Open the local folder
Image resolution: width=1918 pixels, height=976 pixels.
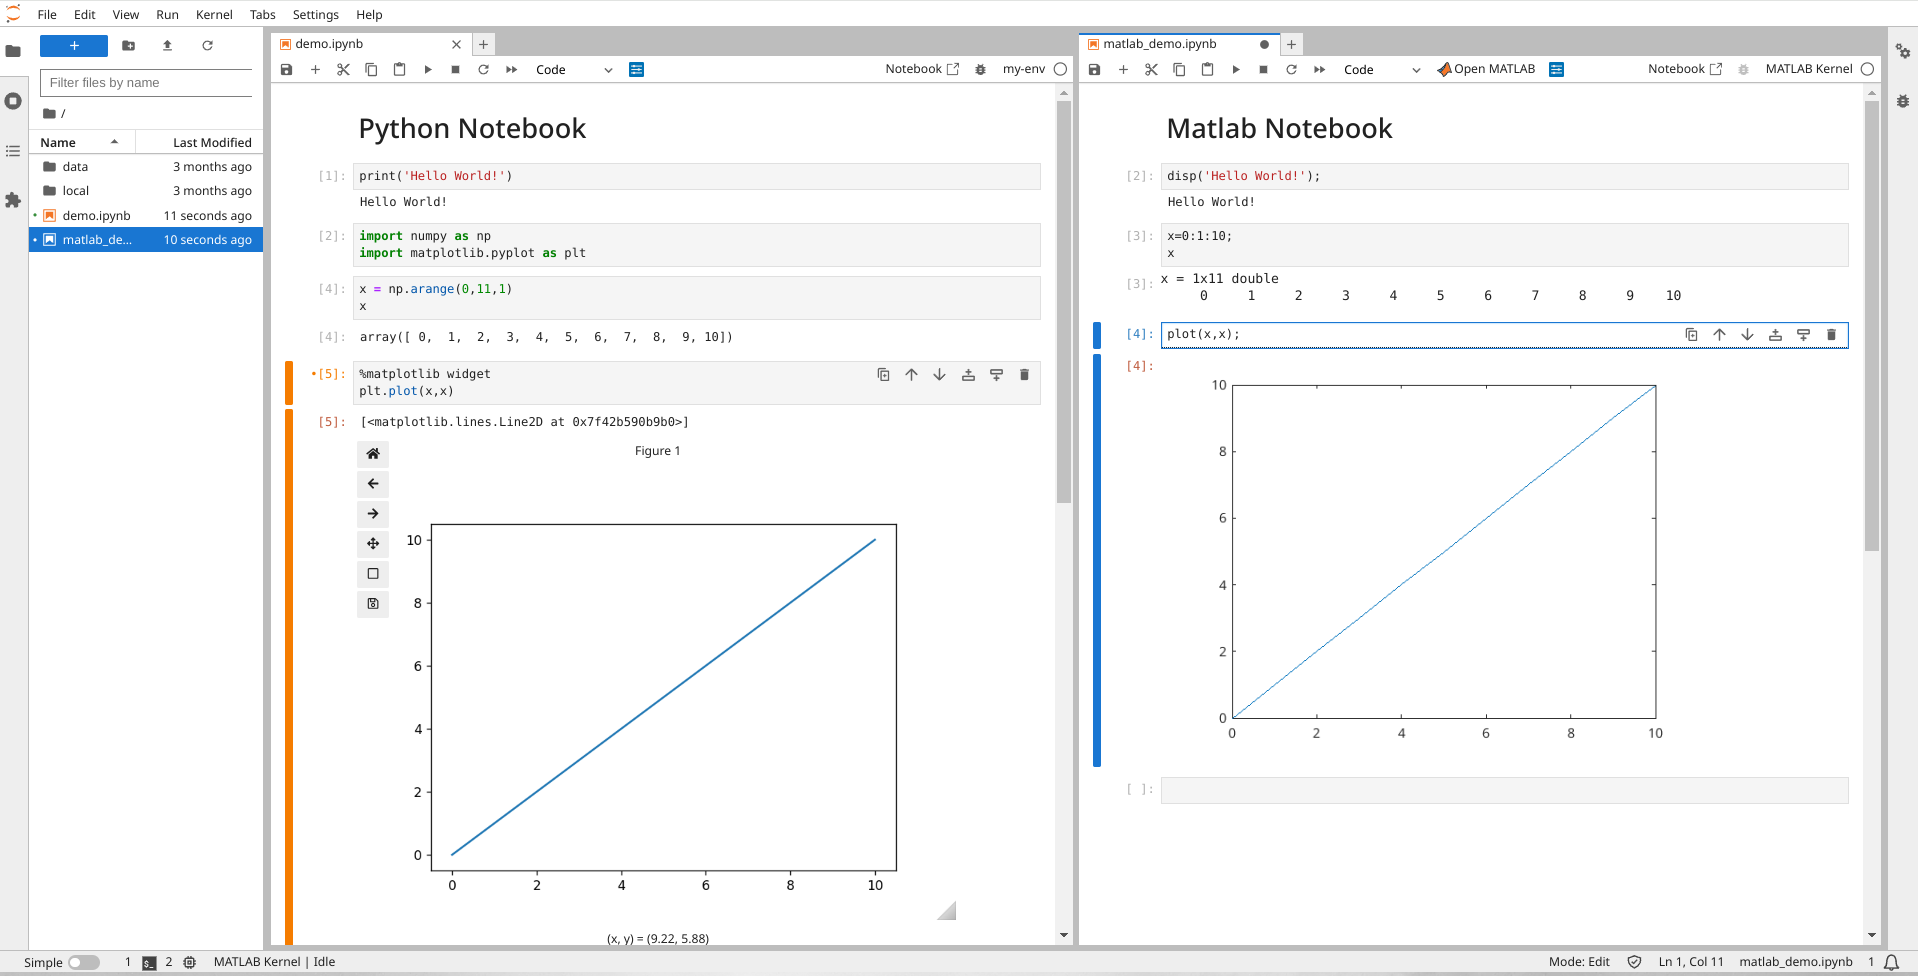pos(146,191)
